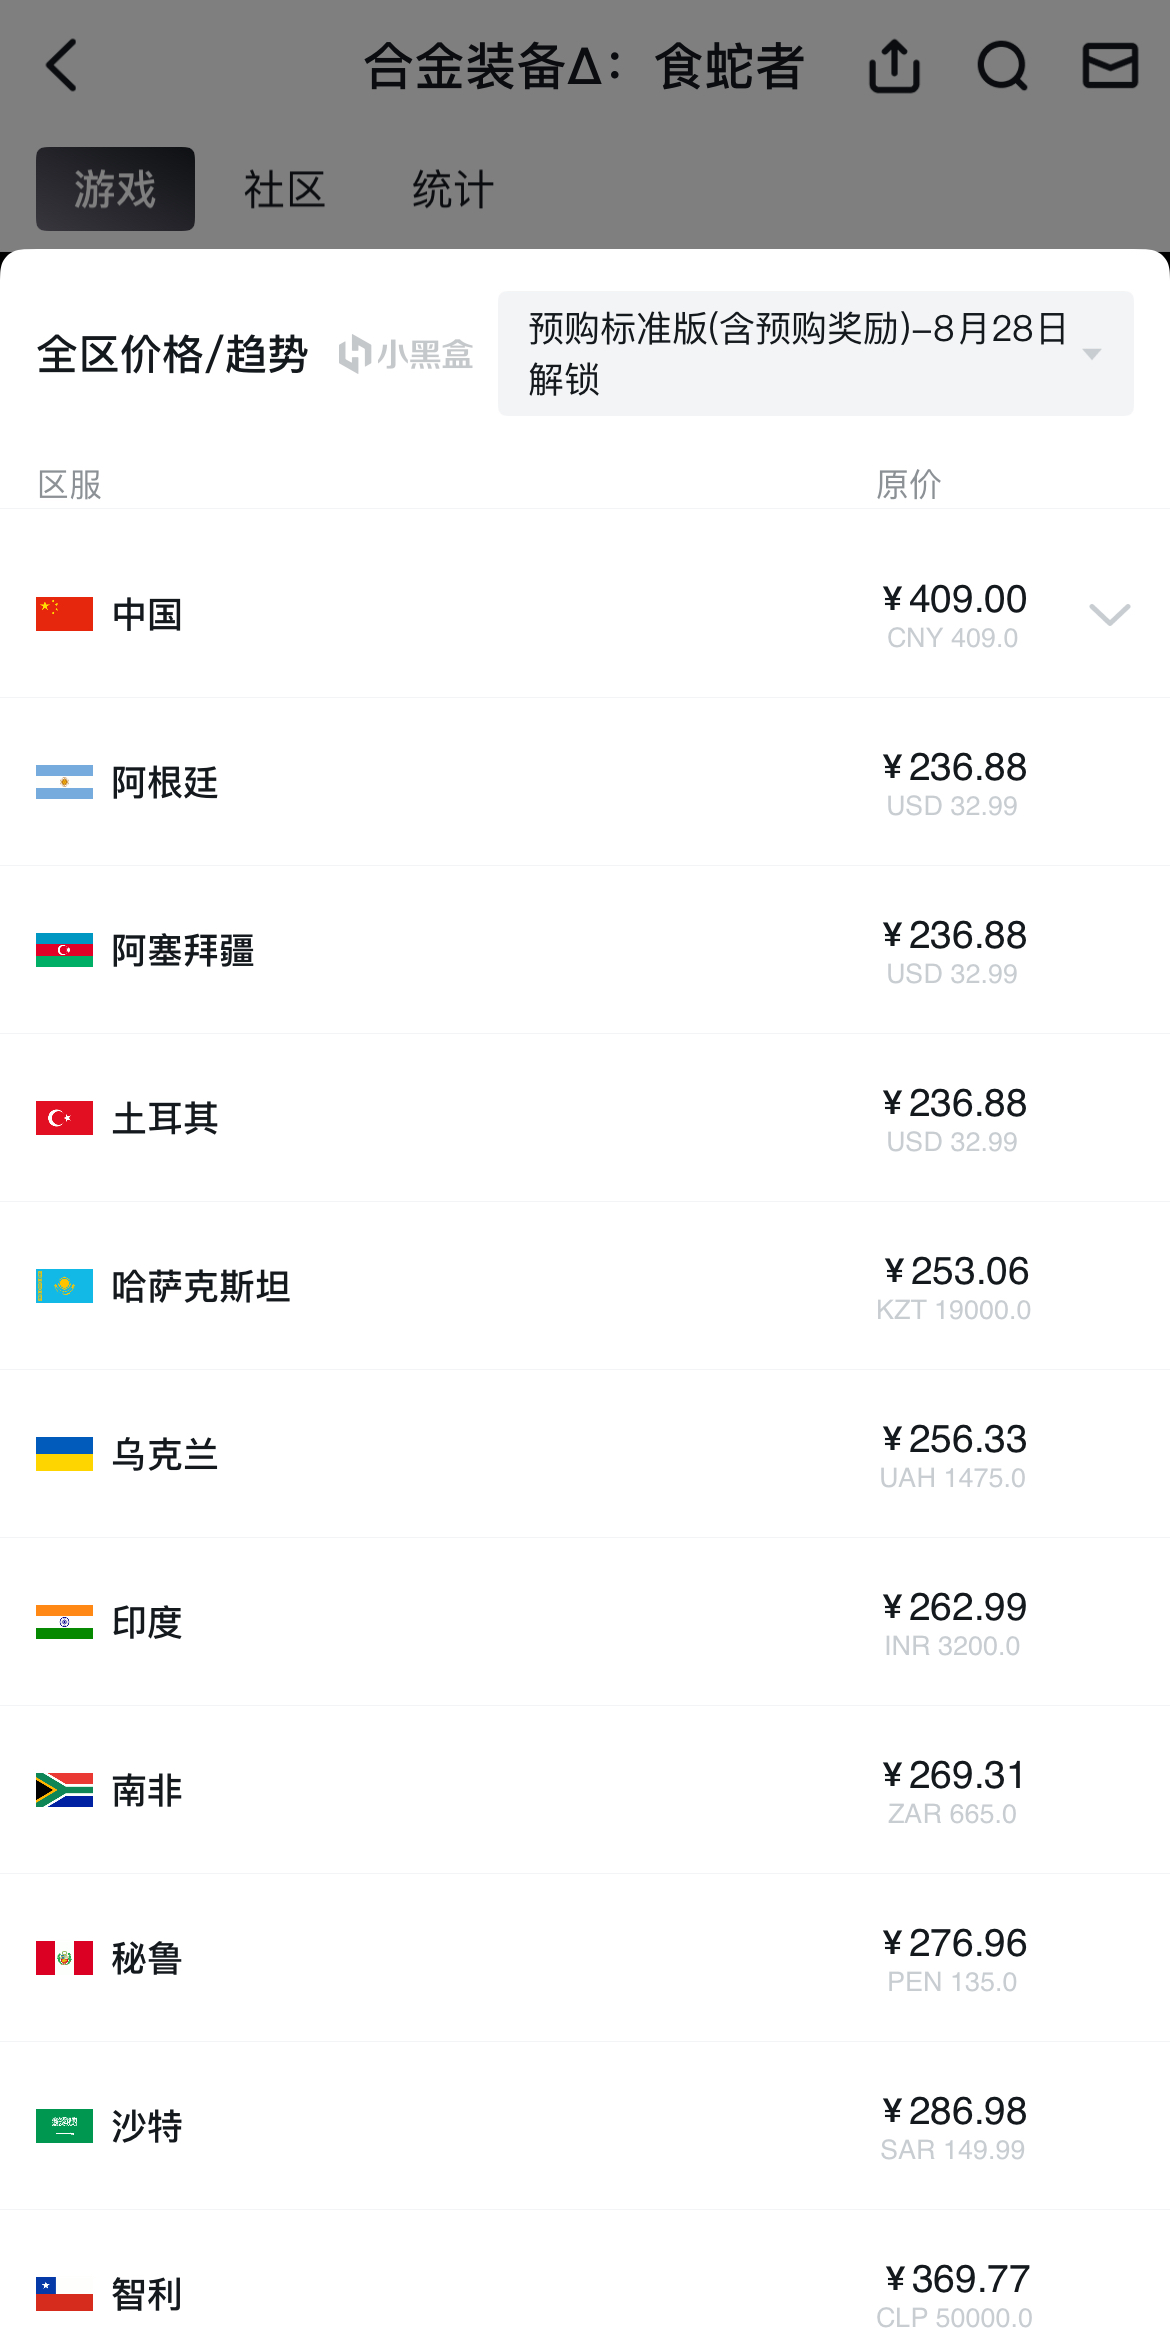Viewport: 1170px width, 2342px height.
Task: Open search with magnifier icon
Action: pyautogui.click(x=1002, y=66)
